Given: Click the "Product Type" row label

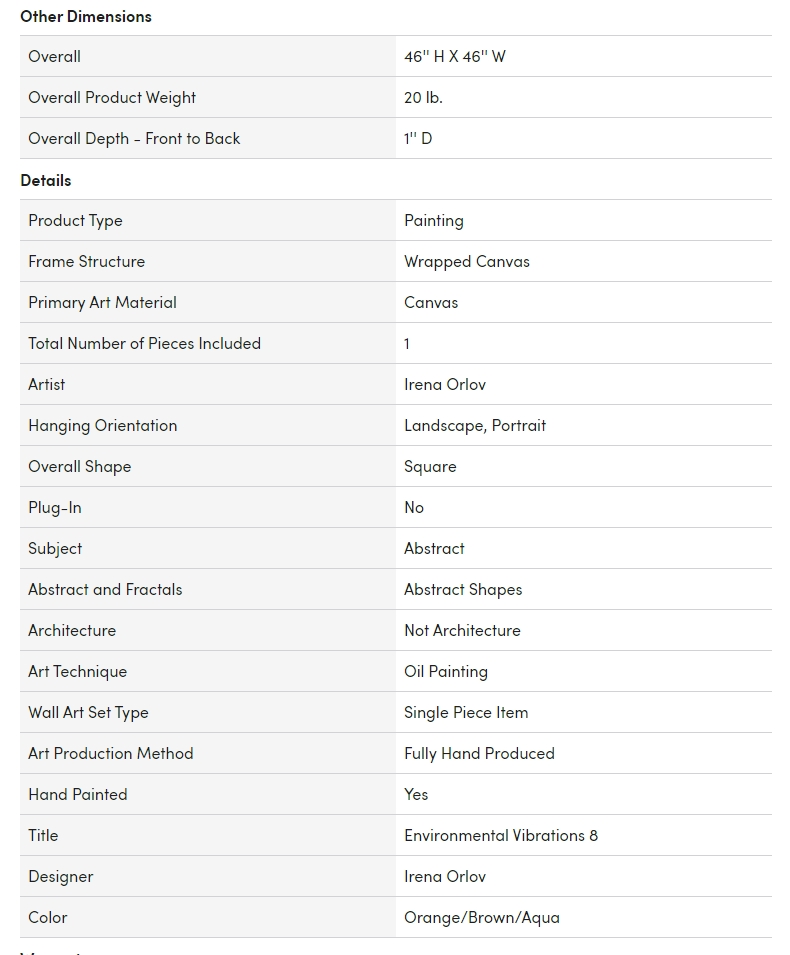Looking at the screenshot, I should coord(75,220).
